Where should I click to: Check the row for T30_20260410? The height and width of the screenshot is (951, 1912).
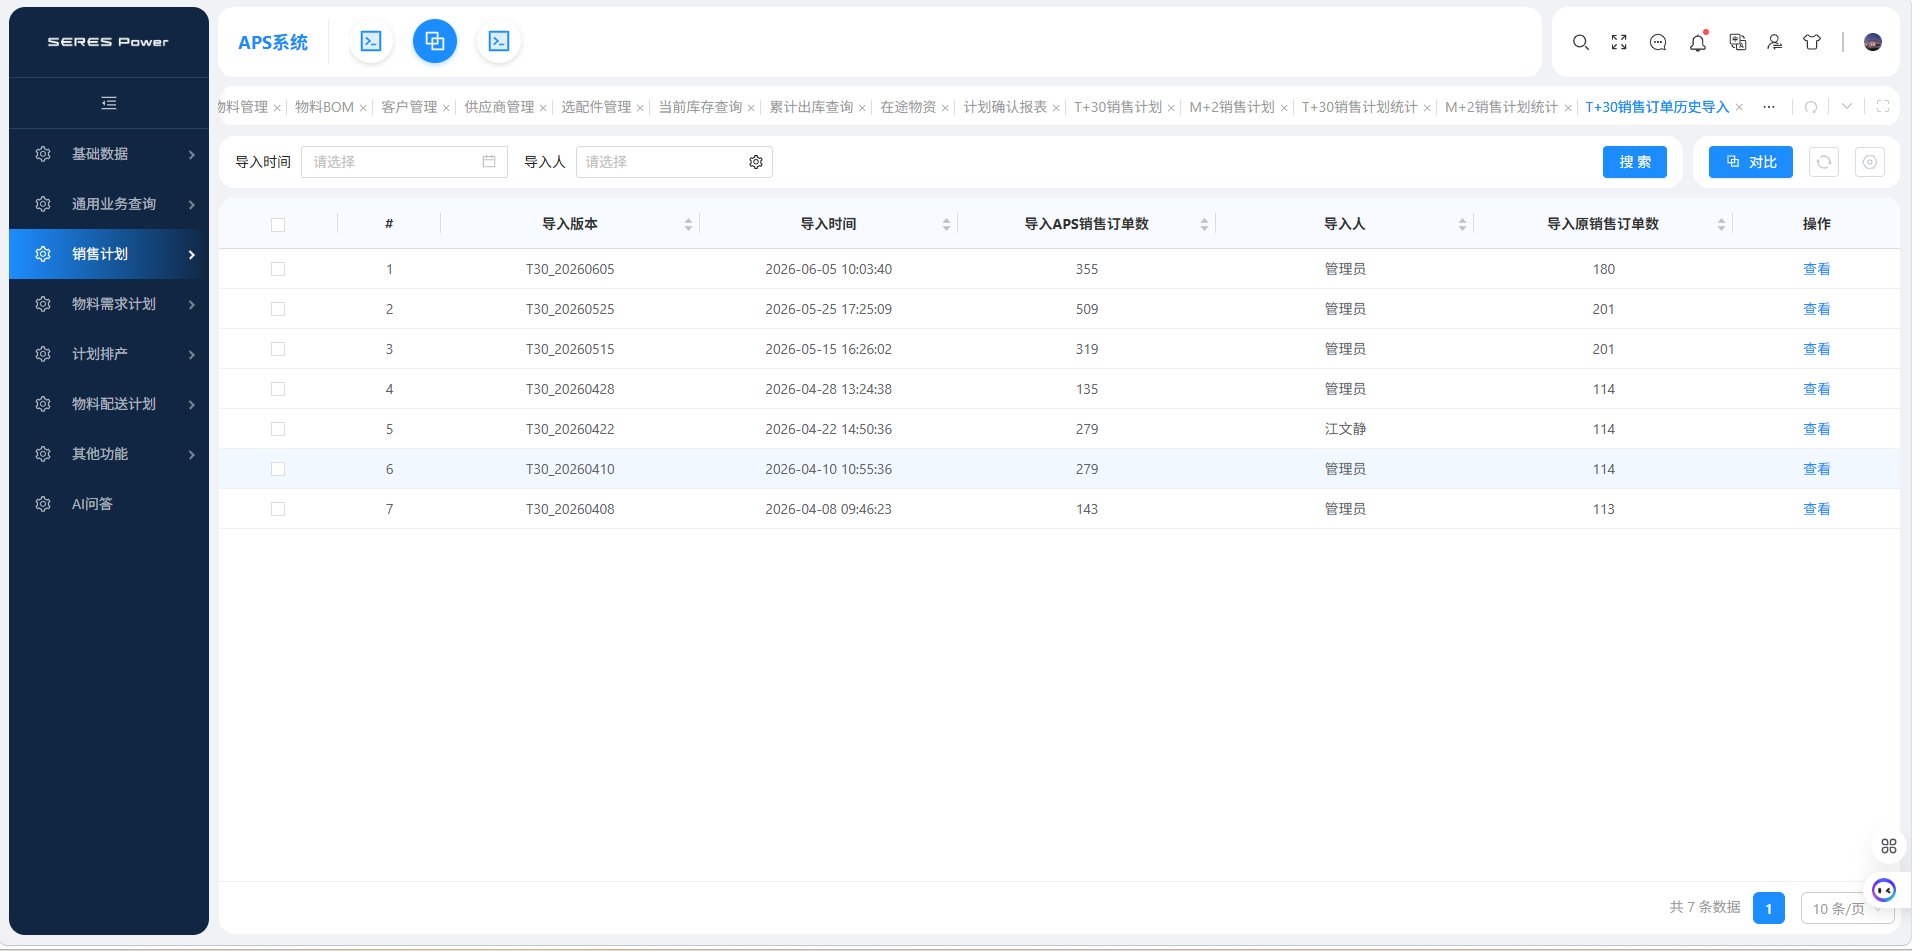coord(278,469)
